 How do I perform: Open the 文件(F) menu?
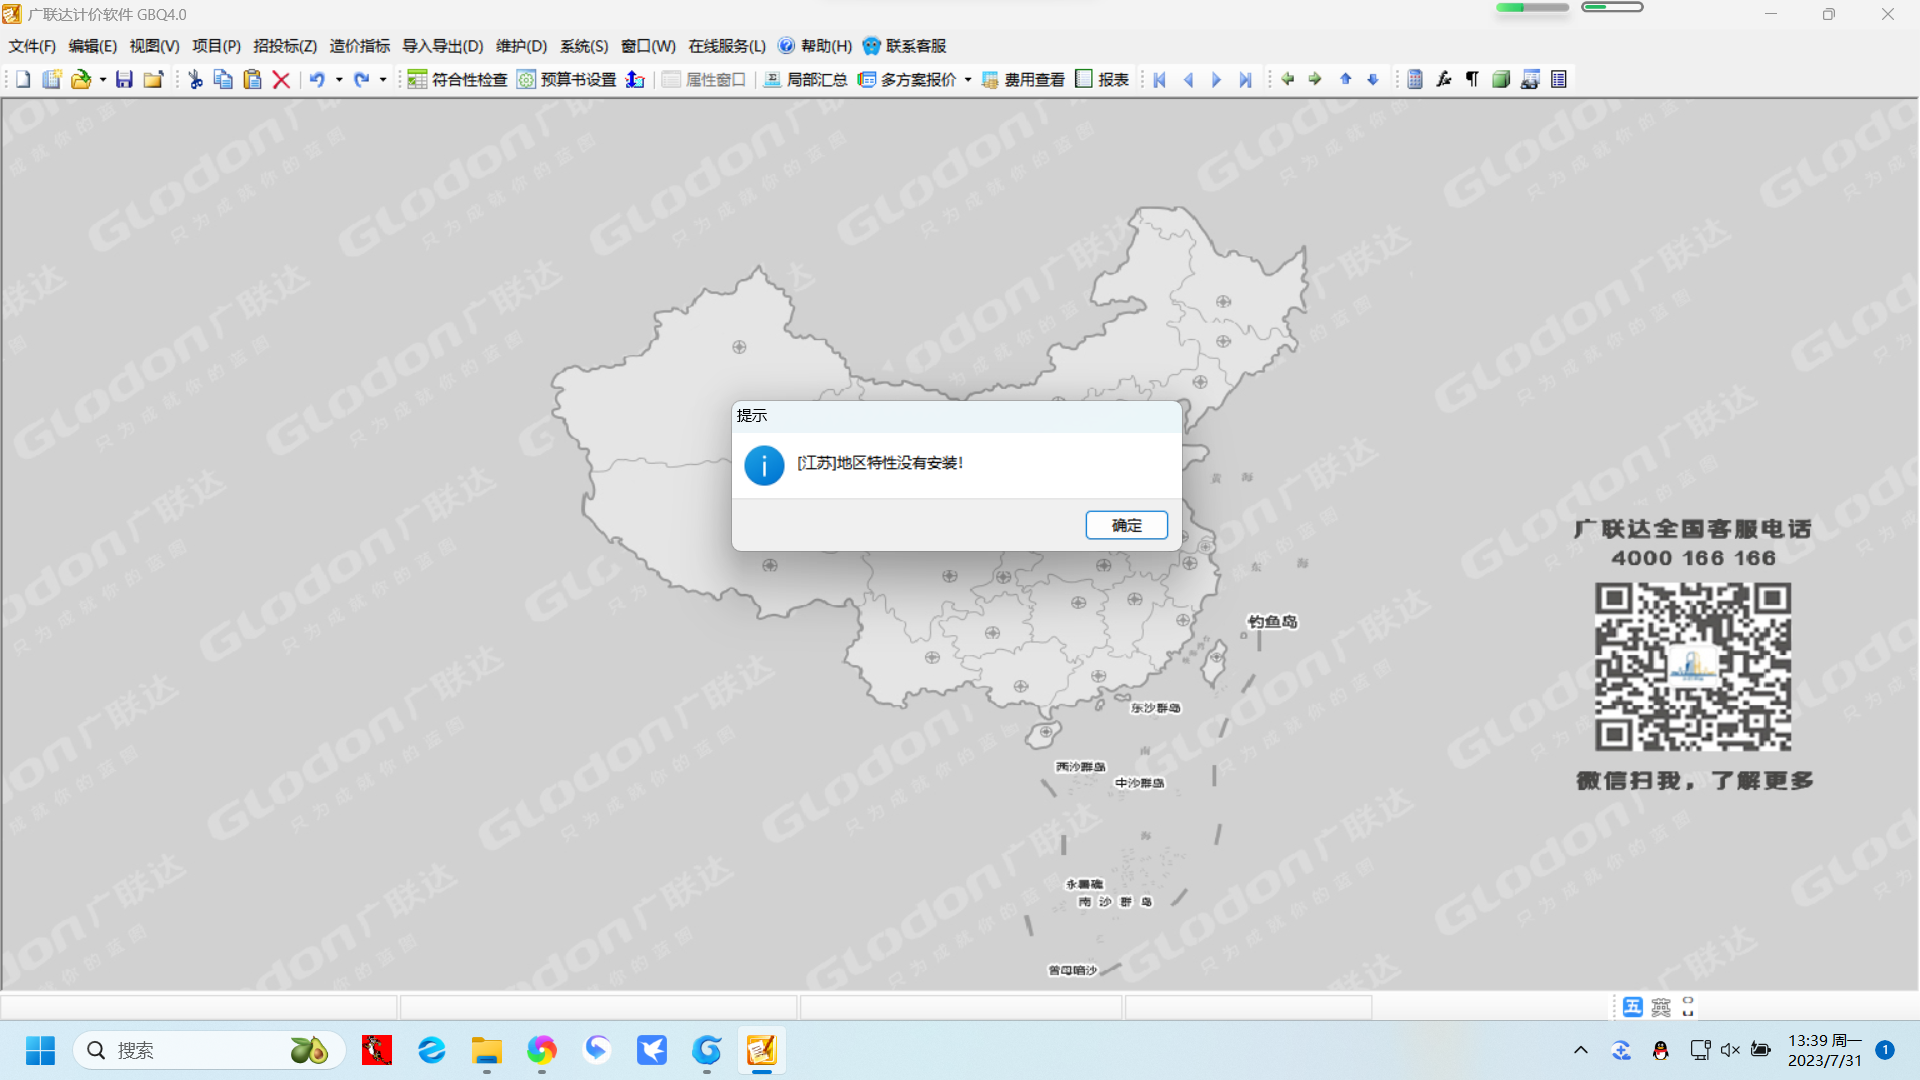32,46
